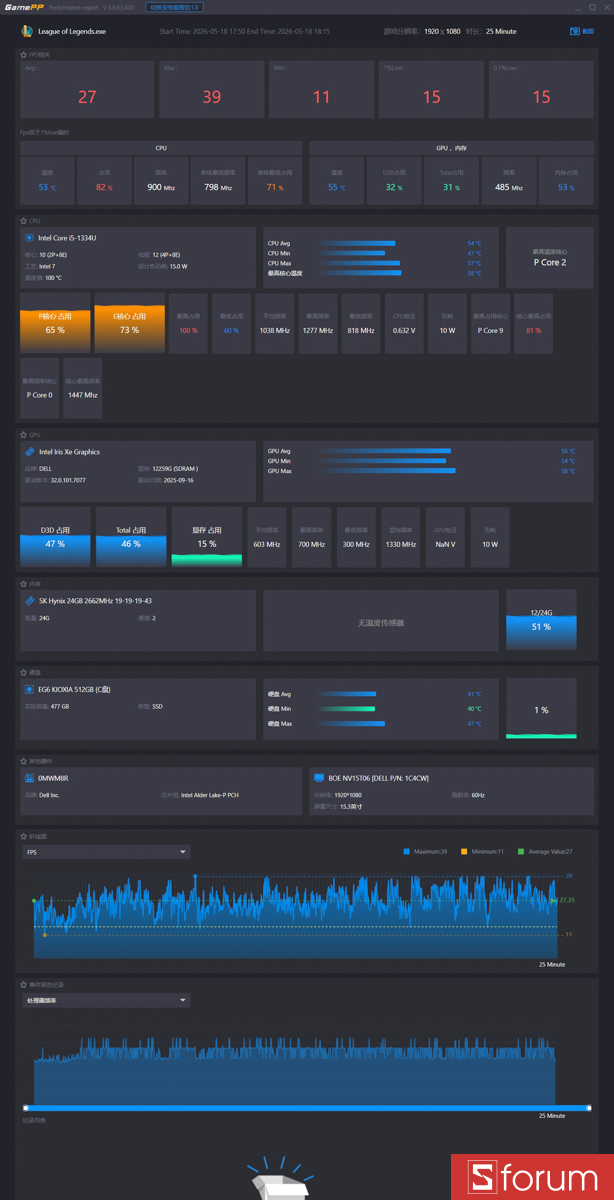614x1200 pixels.
Task: Click the Intel Alder Lake-P PCH chipset text
Action: click(x=210, y=796)
